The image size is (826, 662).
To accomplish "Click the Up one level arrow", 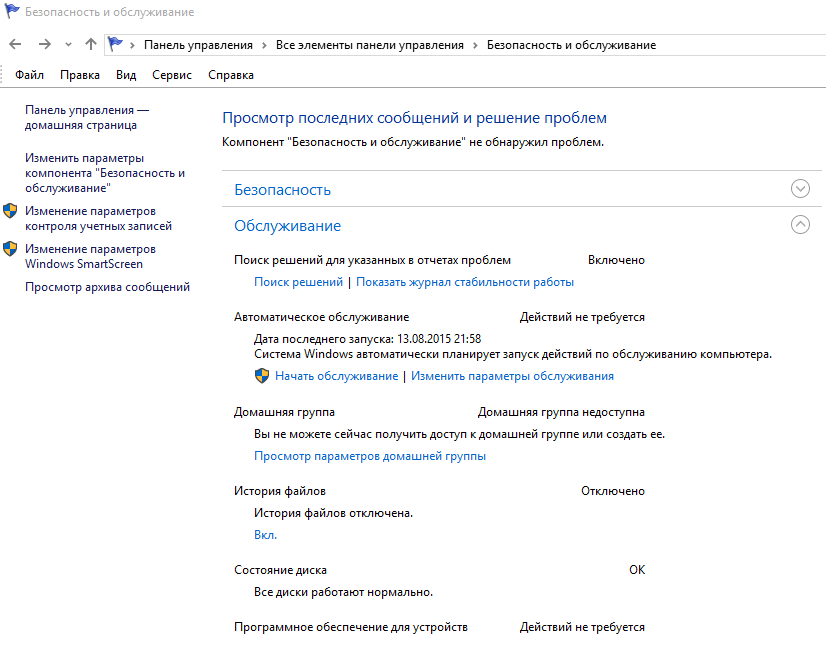I will pyautogui.click(x=91, y=45).
